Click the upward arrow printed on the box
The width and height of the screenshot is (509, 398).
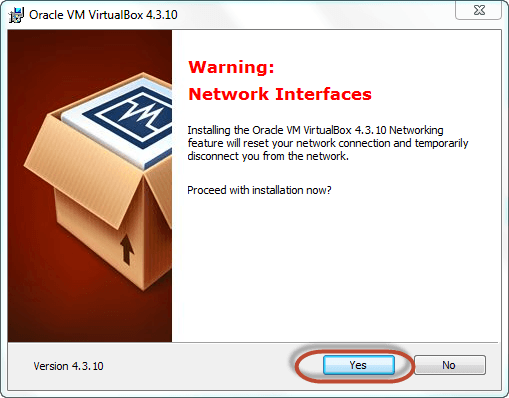pyautogui.click(x=127, y=249)
